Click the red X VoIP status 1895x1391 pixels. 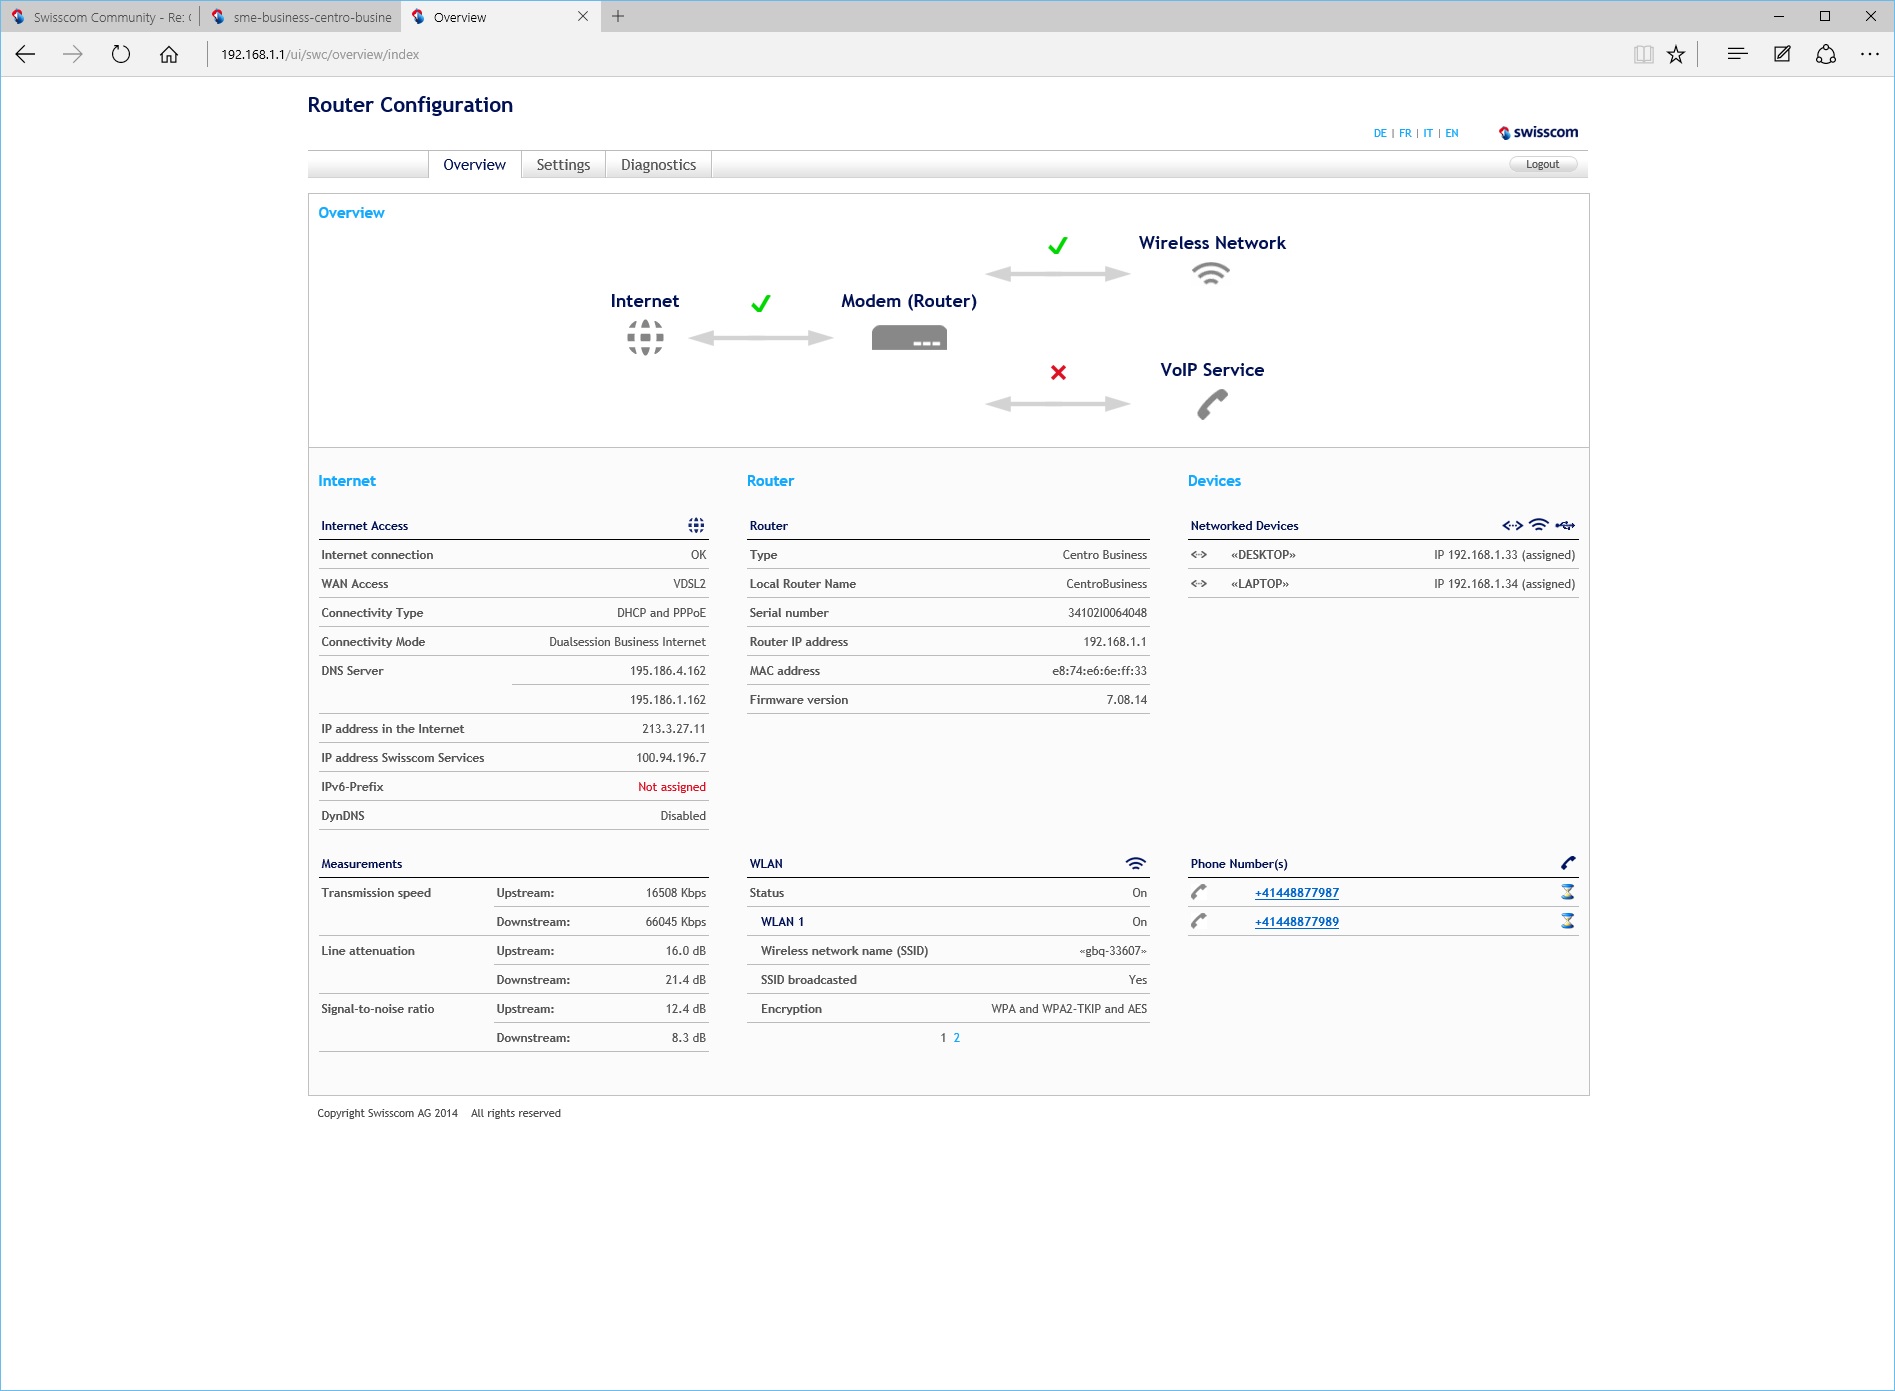[x=1058, y=372]
